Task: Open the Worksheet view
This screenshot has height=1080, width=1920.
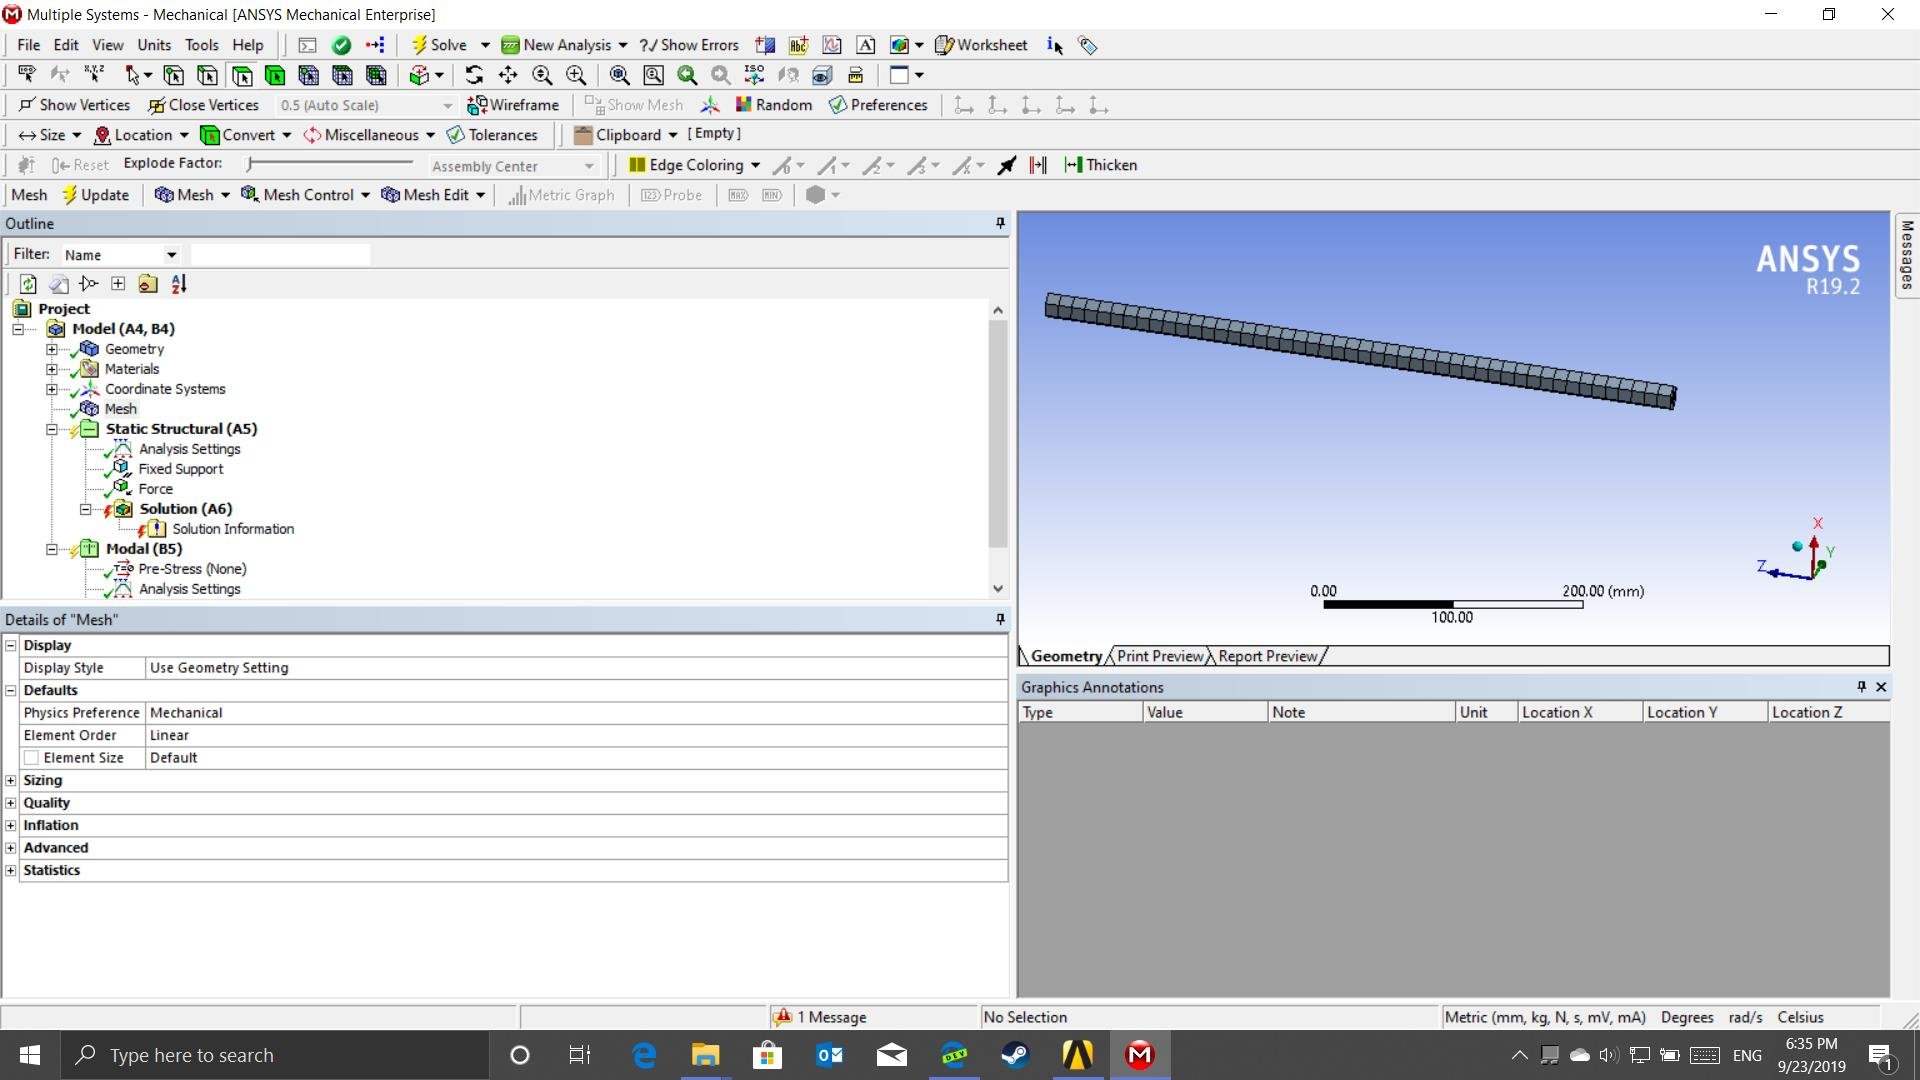Action: click(981, 45)
